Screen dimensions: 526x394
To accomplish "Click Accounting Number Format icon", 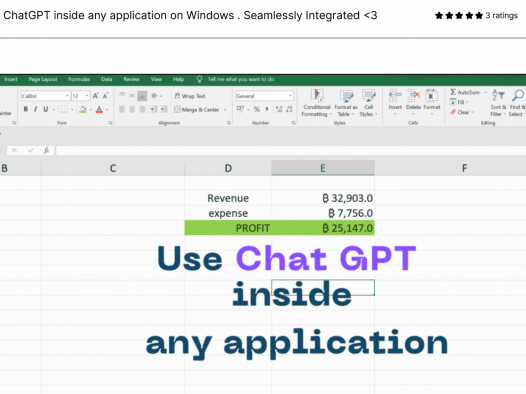I will click(x=240, y=109).
